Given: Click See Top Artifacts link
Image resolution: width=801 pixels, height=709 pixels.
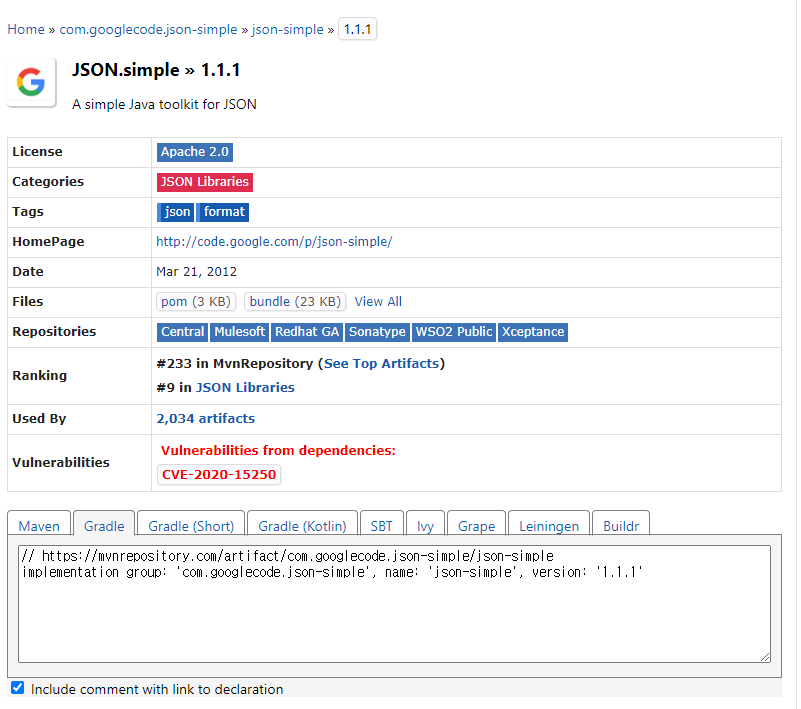Looking at the screenshot, I should [x=382, y=364].
